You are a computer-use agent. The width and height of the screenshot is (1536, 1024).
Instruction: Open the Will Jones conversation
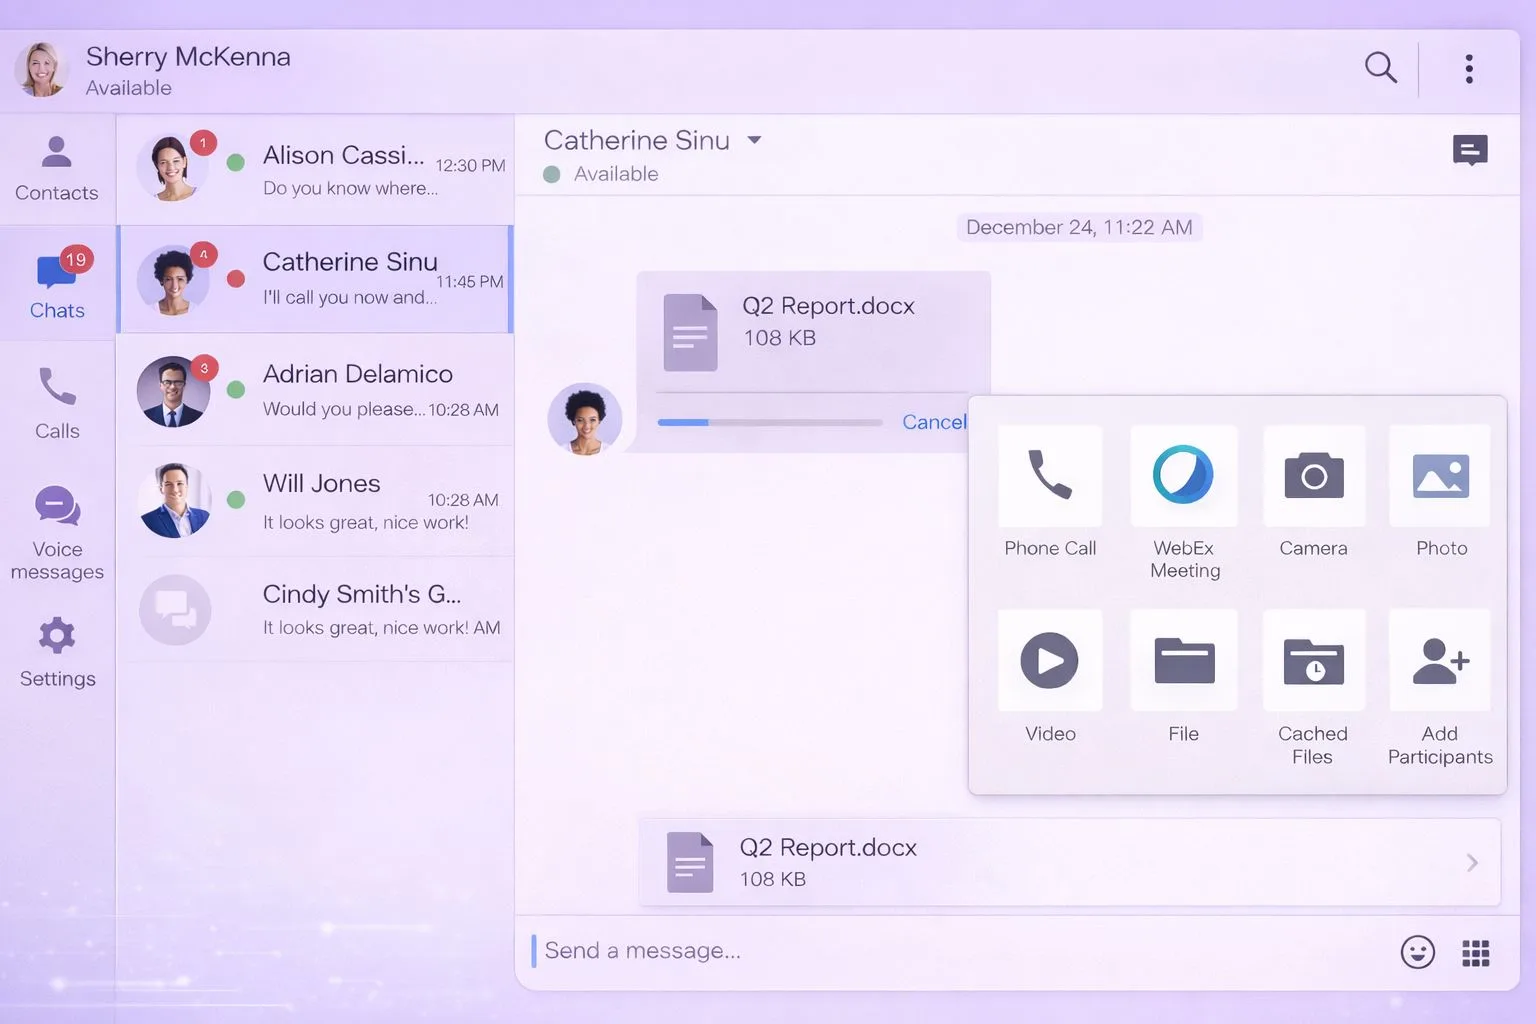click(x=316, y=500)
